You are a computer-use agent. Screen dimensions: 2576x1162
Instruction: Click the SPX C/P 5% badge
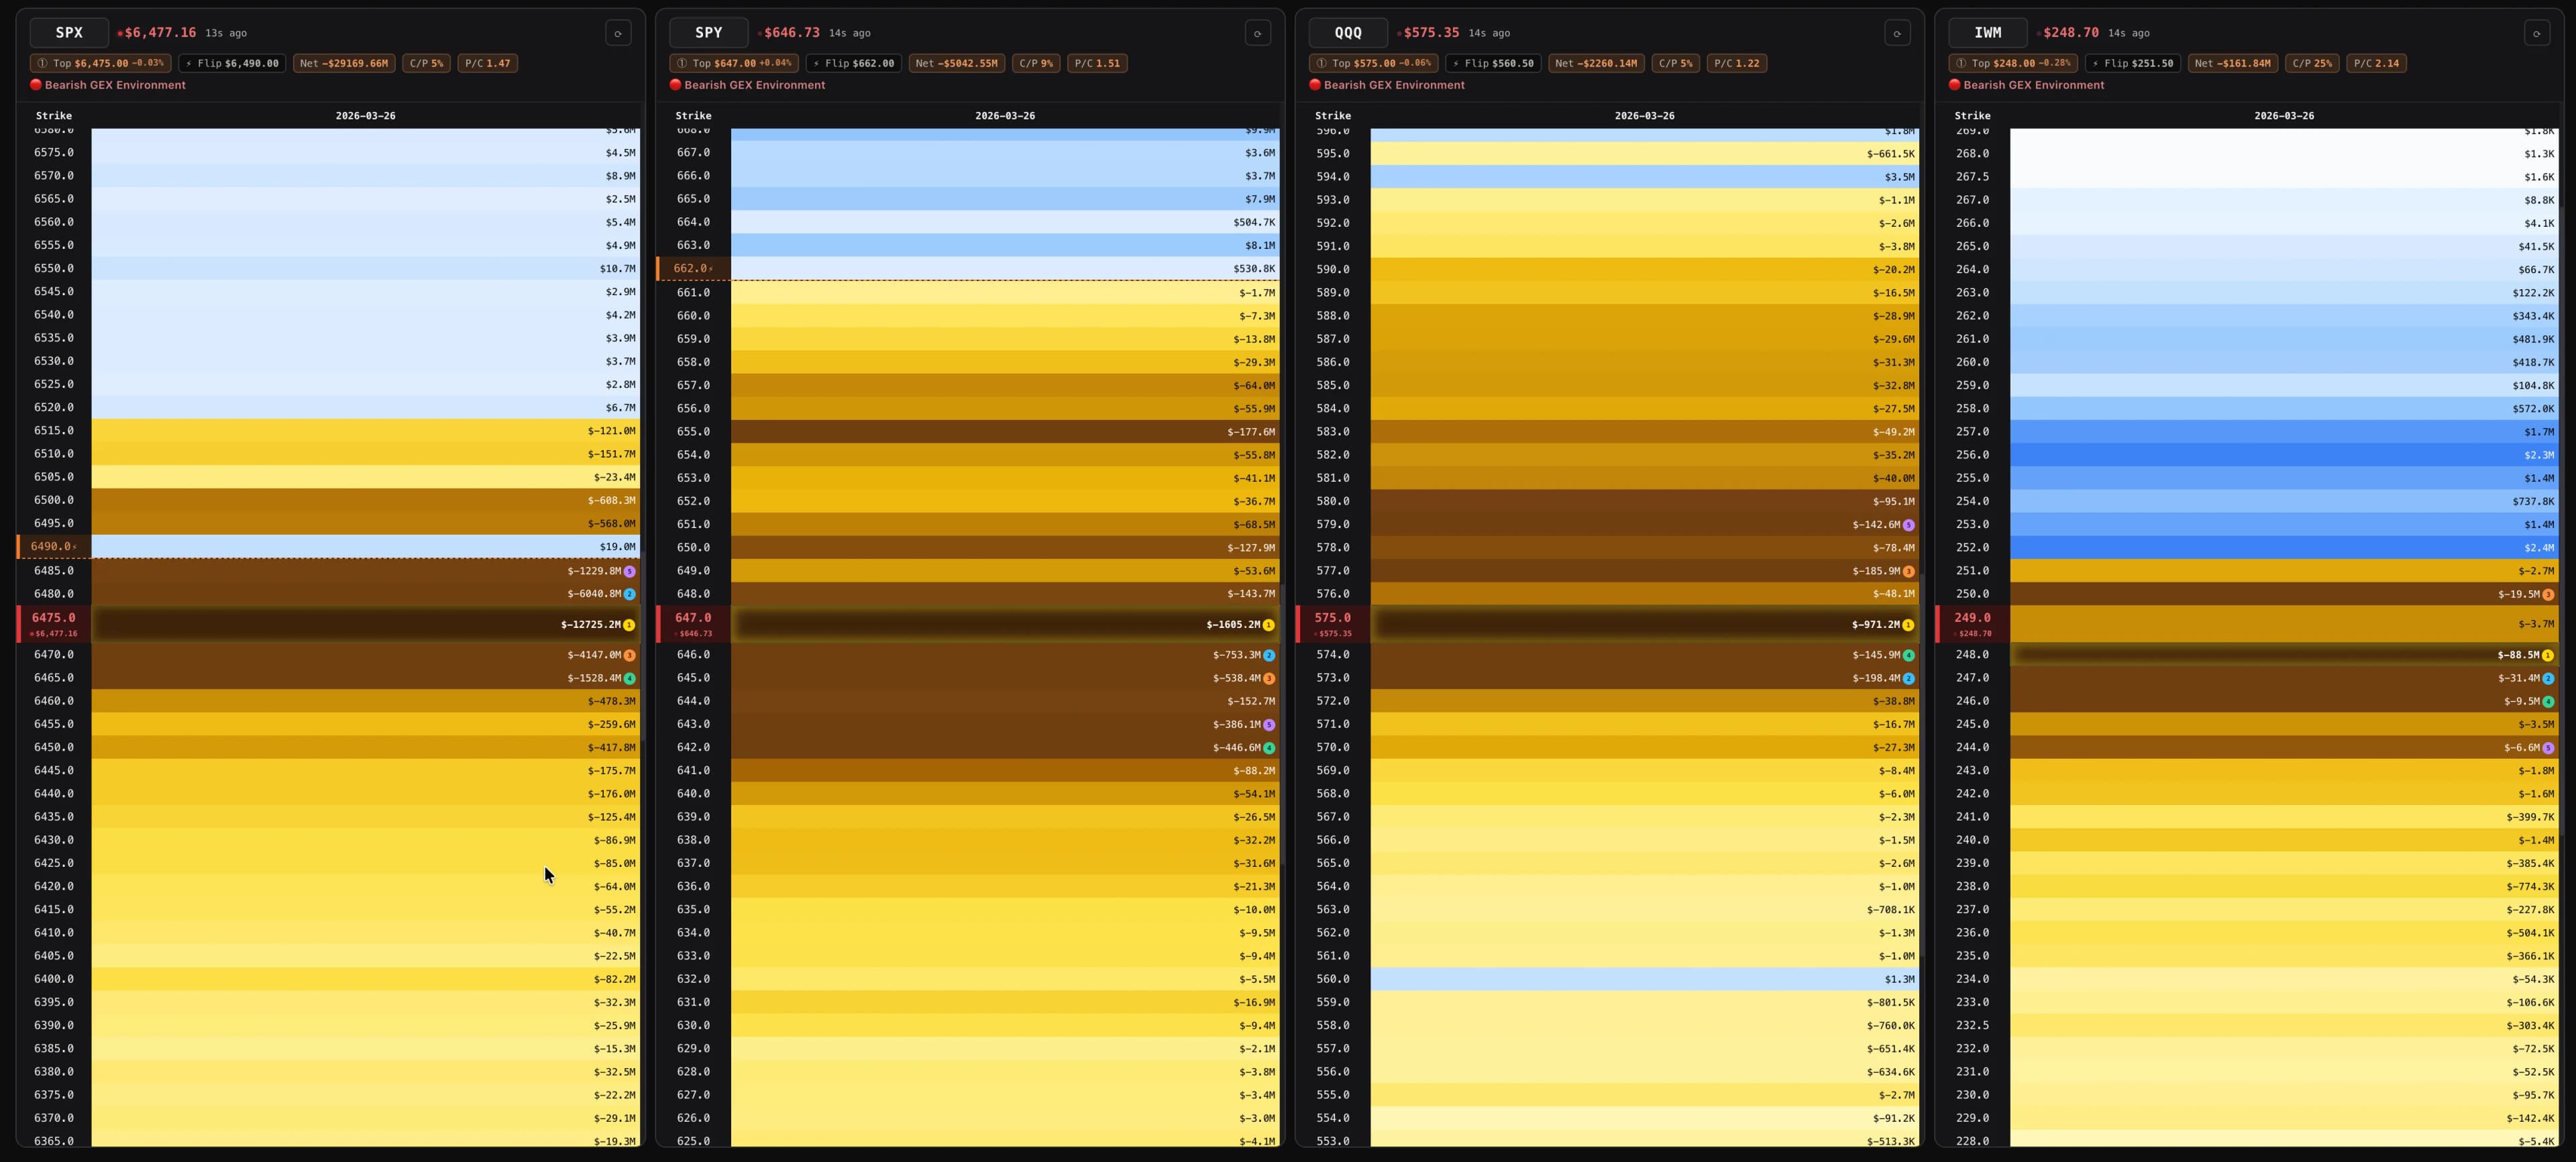tap(426, 63)
